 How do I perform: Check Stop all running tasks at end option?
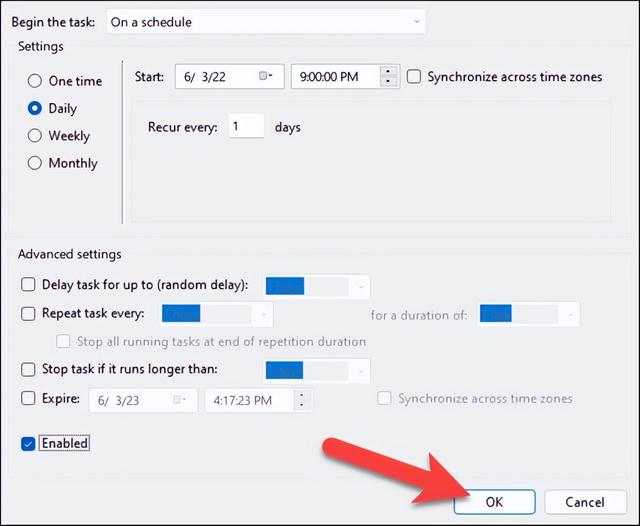(x=63, y=341)
